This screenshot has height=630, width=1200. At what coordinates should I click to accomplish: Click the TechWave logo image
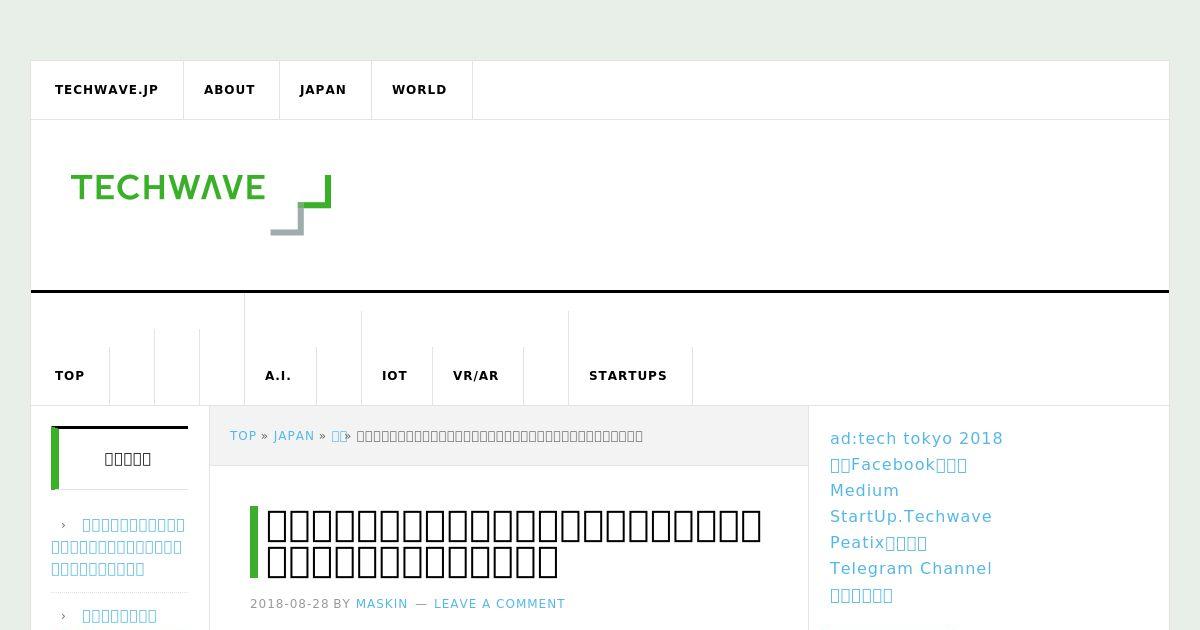201,205
